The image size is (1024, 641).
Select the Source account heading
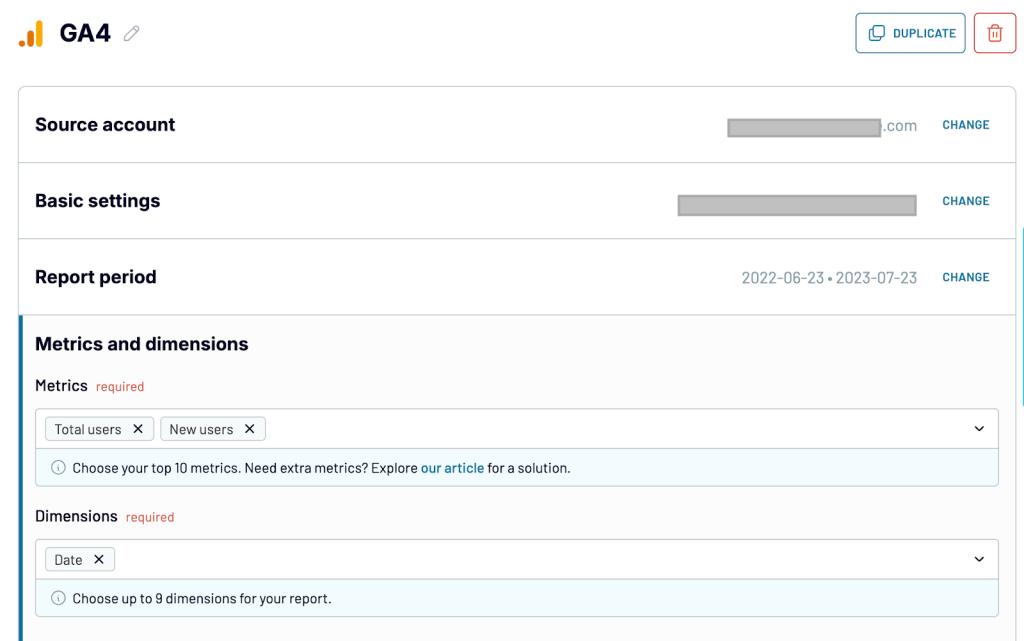tap(105, 125)
